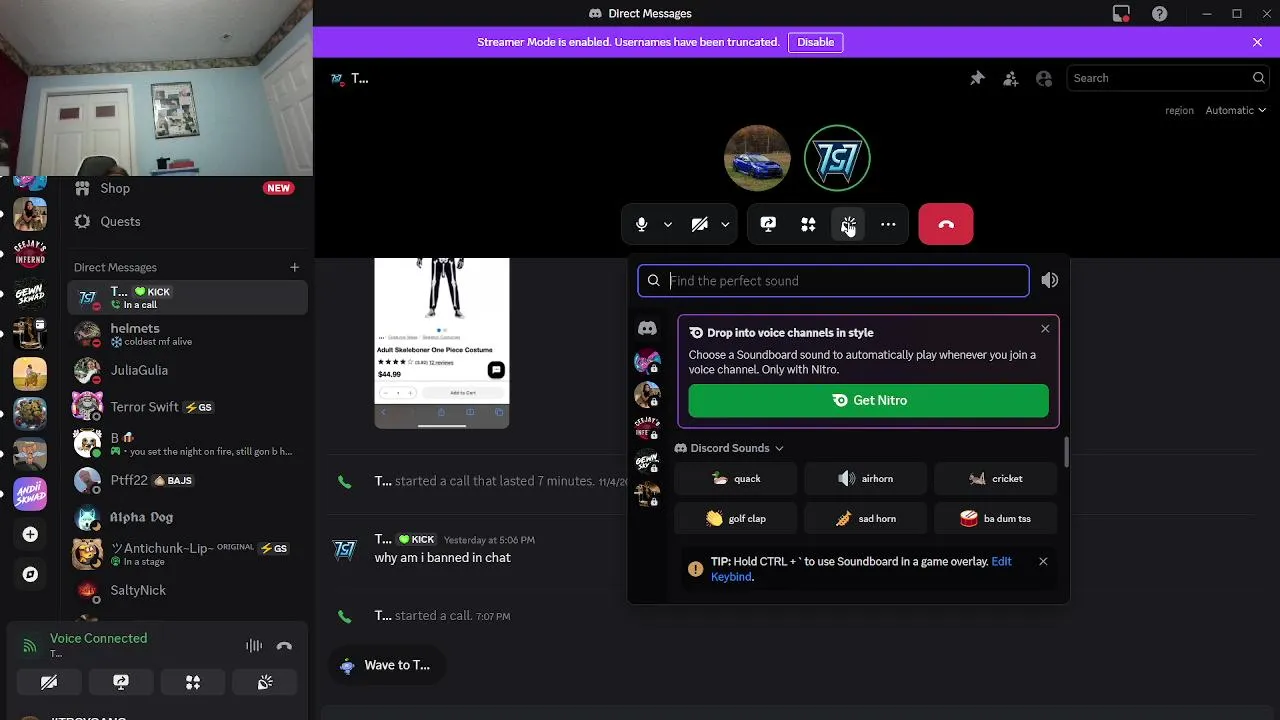This screenshot has height=720, width=1280.
Task: Close the Drop into voice channels card
Action: [x=1045, y=329]
